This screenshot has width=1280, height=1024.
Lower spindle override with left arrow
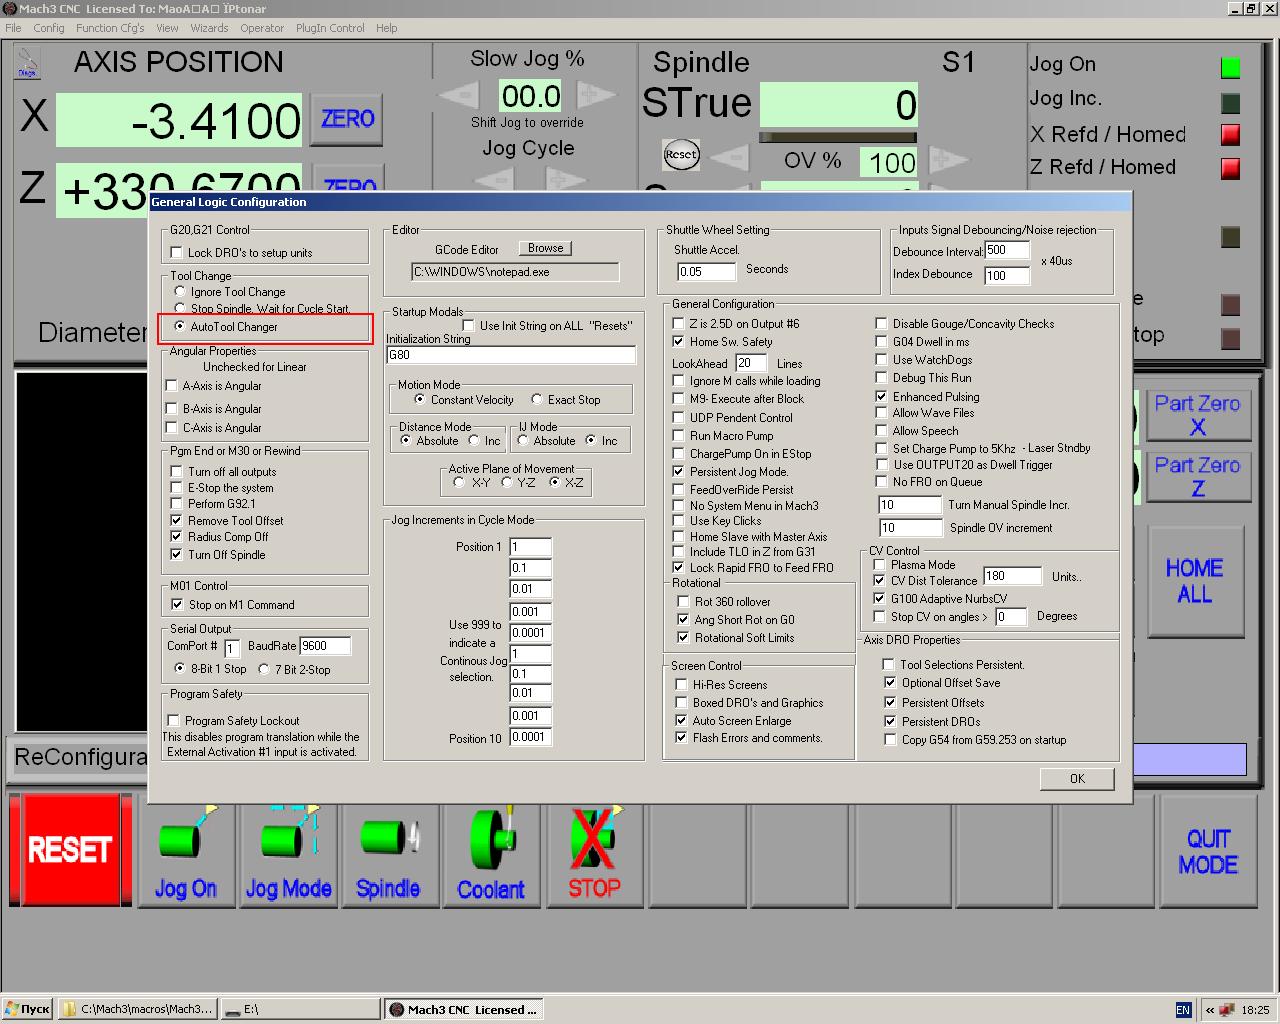729,158
